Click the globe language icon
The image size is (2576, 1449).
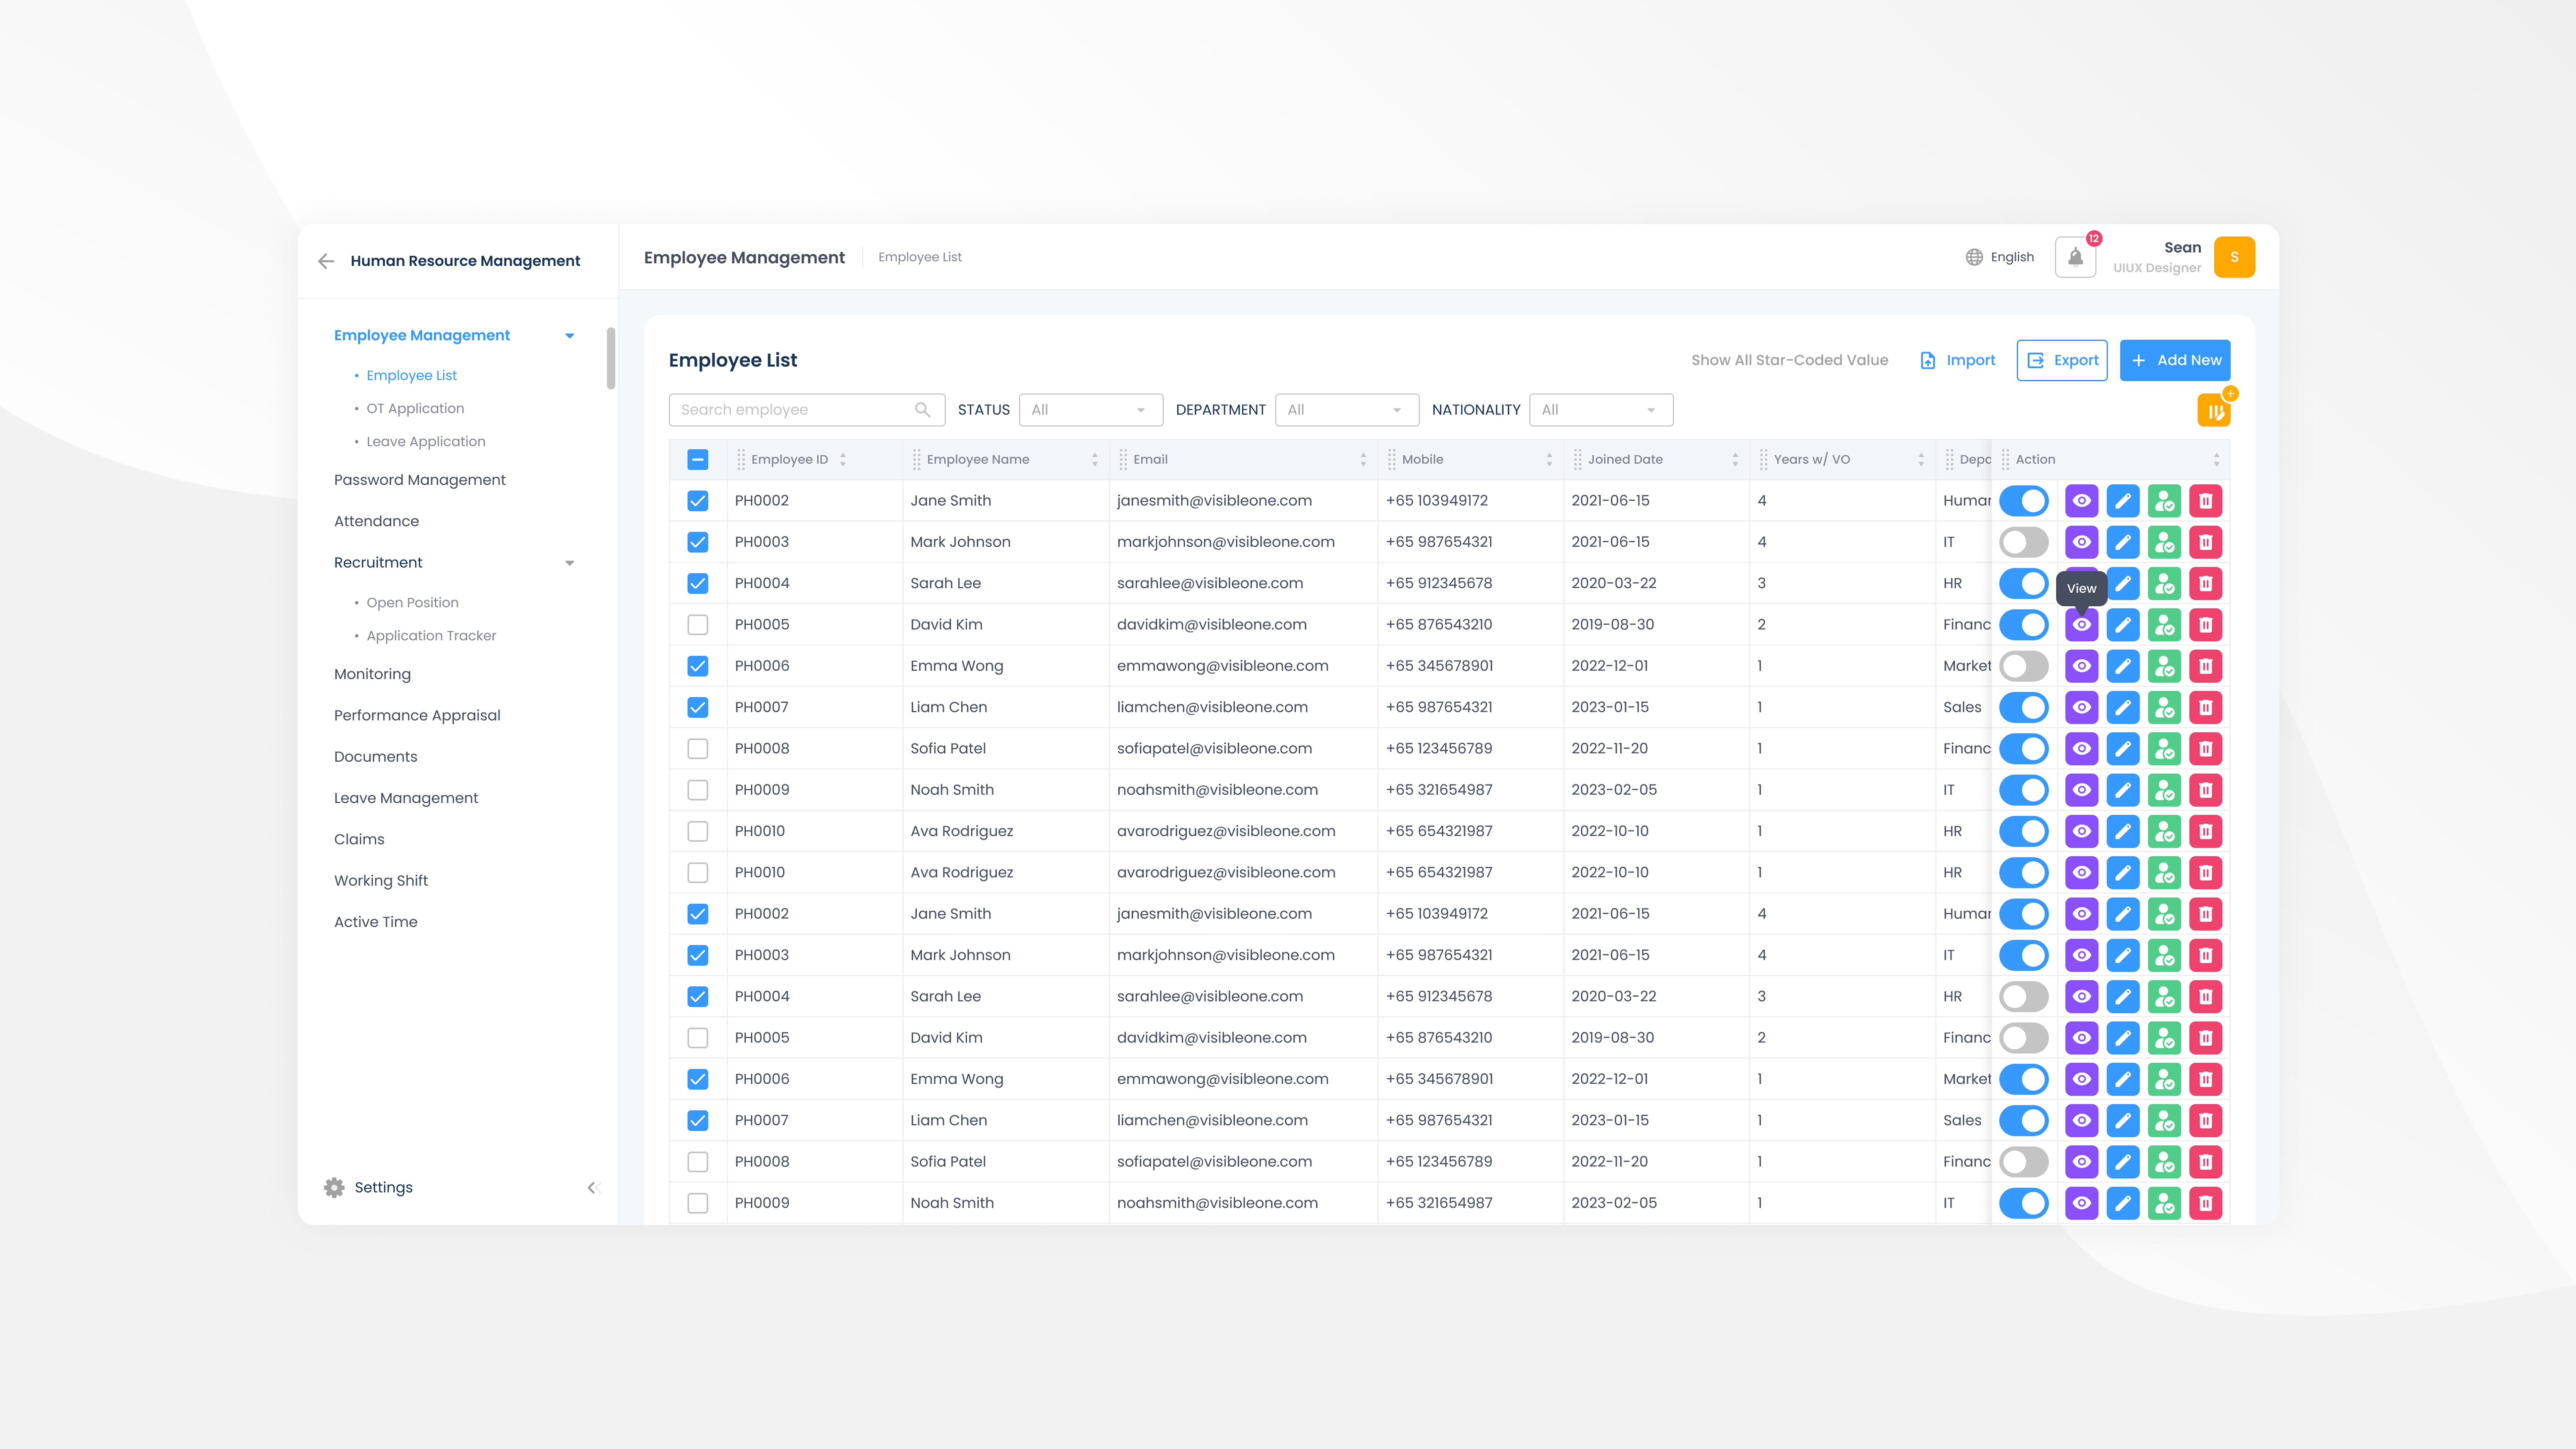point(1974,257)
